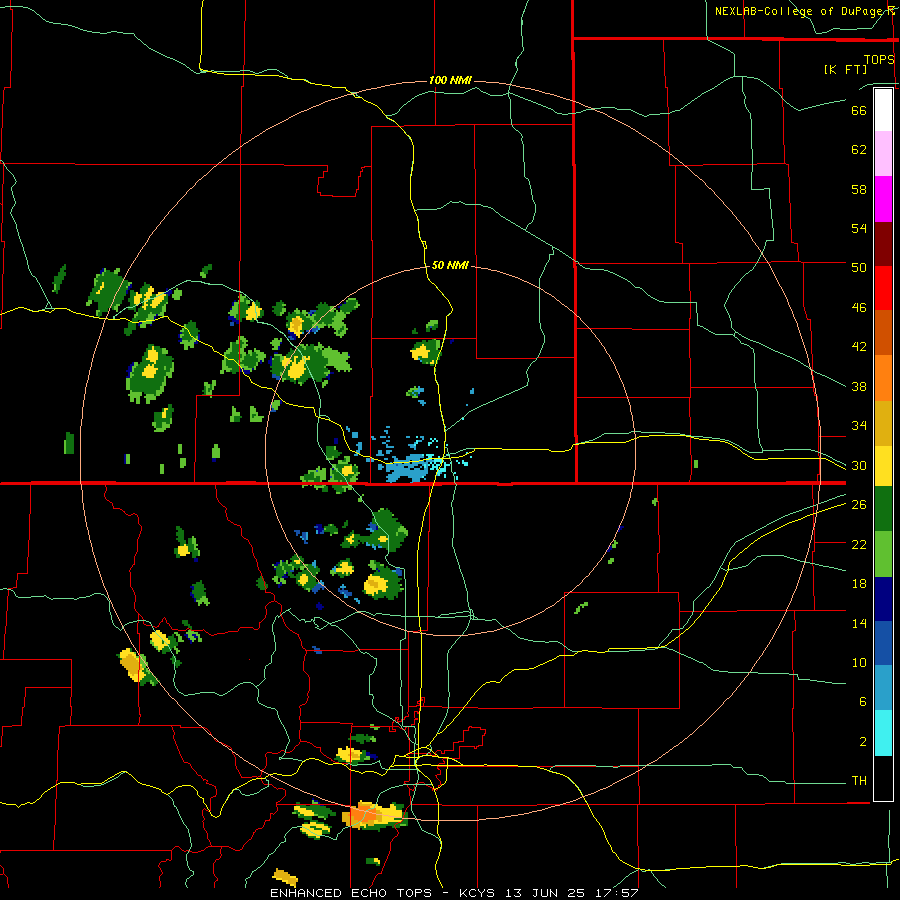This screenshot has width=900, height=900.
Task: Click the "26" scale label
Action: (859, 505)
